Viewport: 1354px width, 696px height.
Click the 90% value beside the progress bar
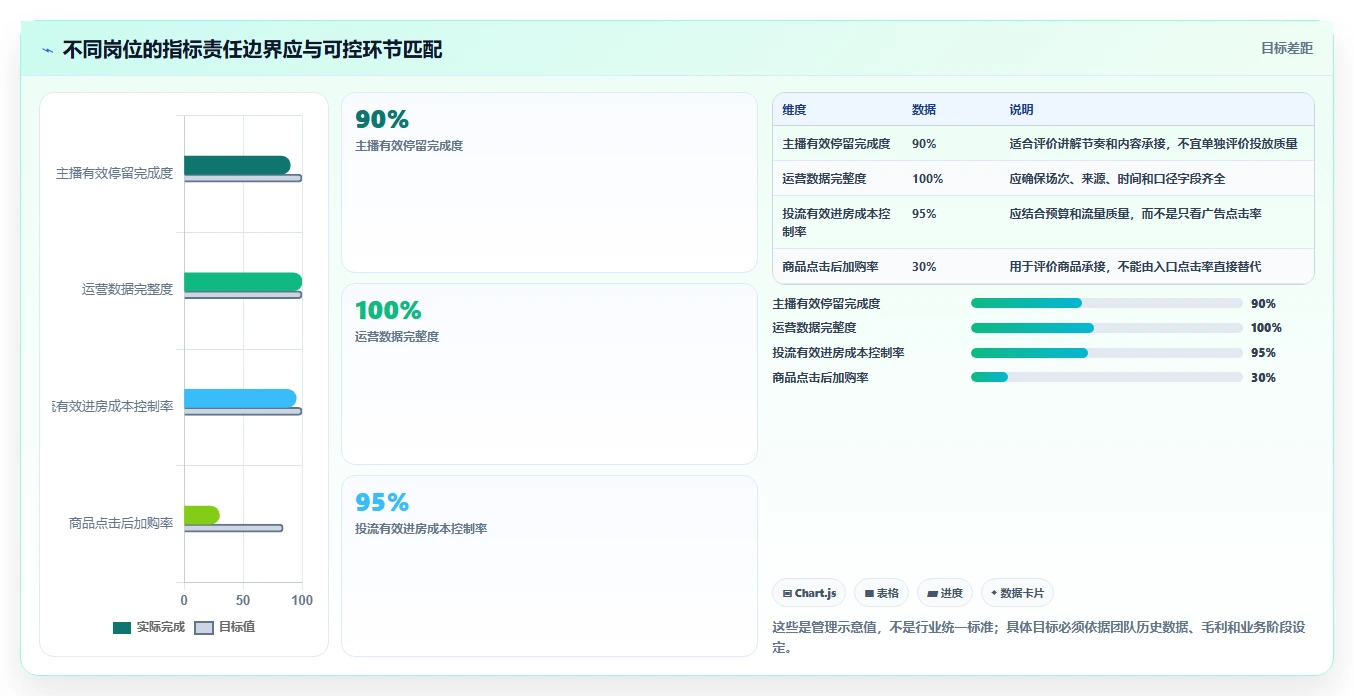(1263, 304)
